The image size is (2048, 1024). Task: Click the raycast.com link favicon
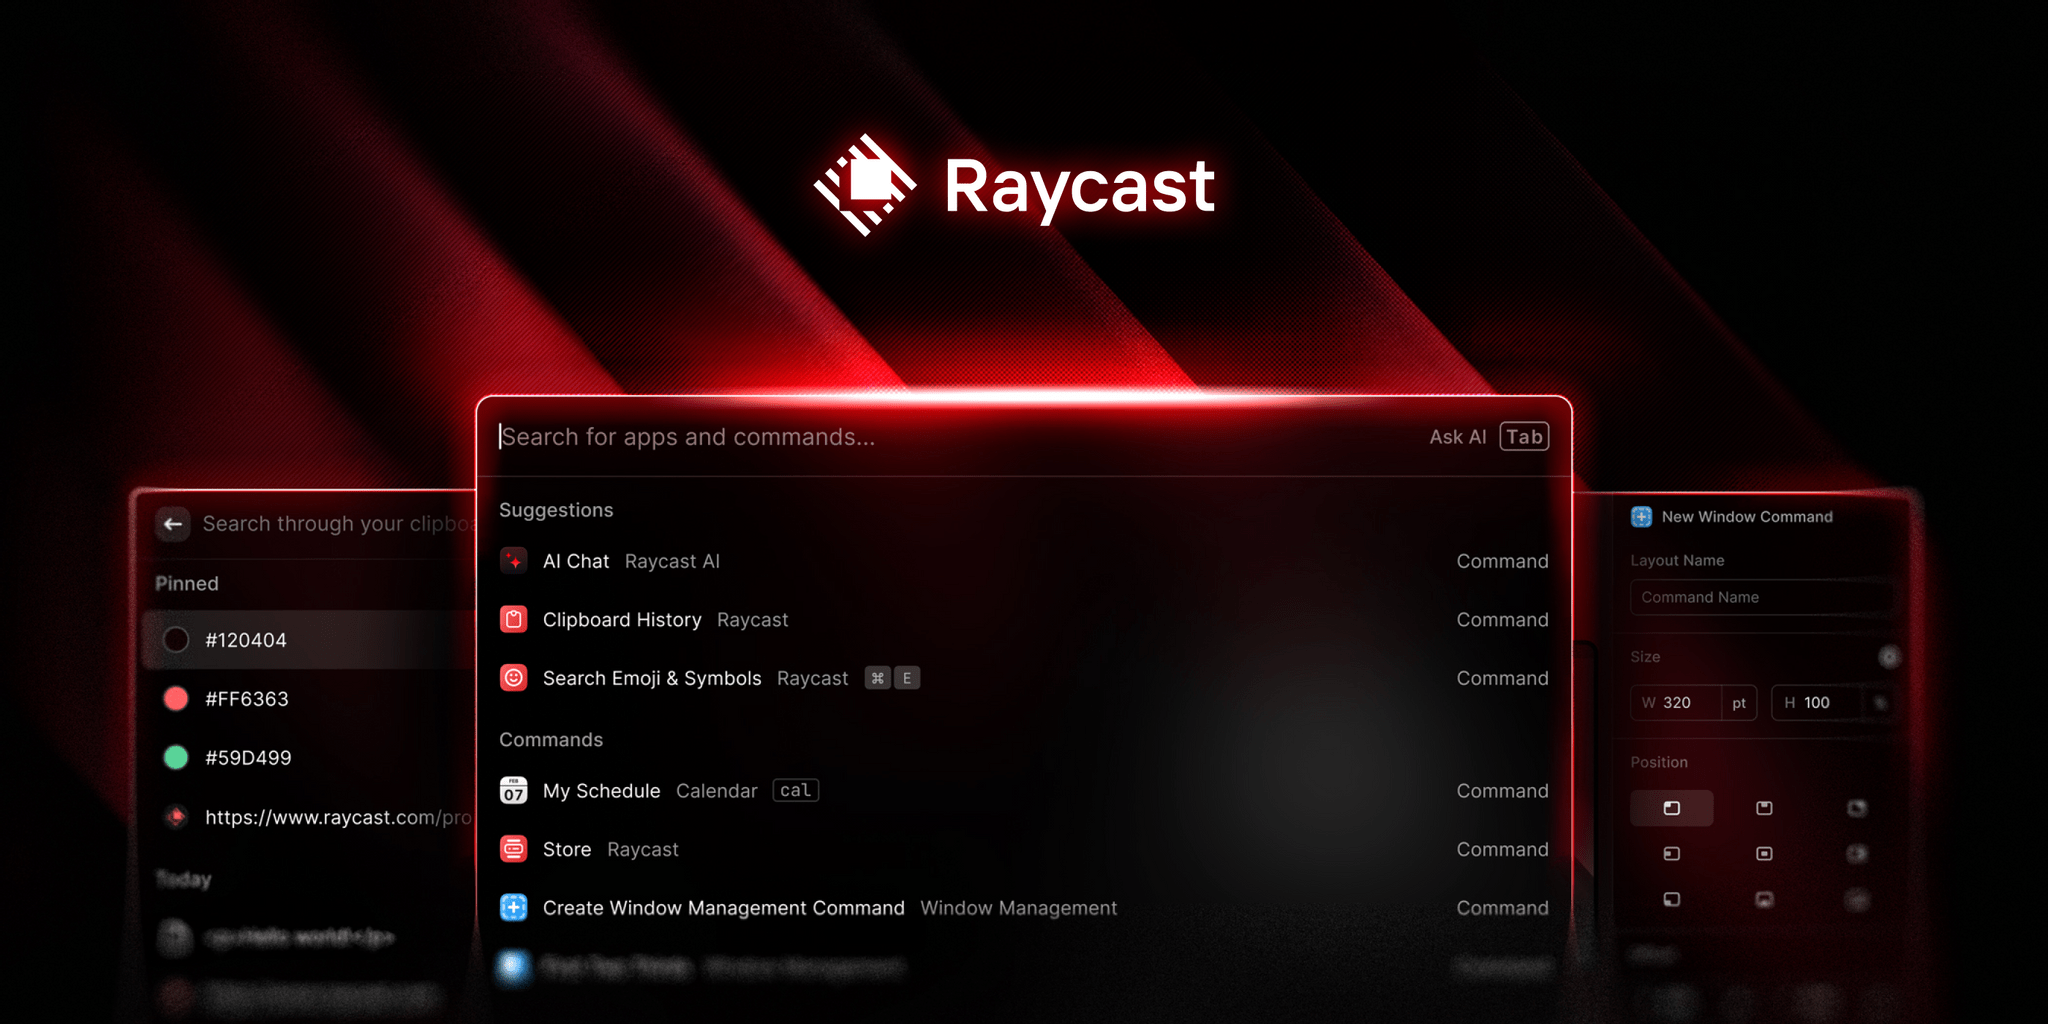pyautogui.click(x=176, y=817)
